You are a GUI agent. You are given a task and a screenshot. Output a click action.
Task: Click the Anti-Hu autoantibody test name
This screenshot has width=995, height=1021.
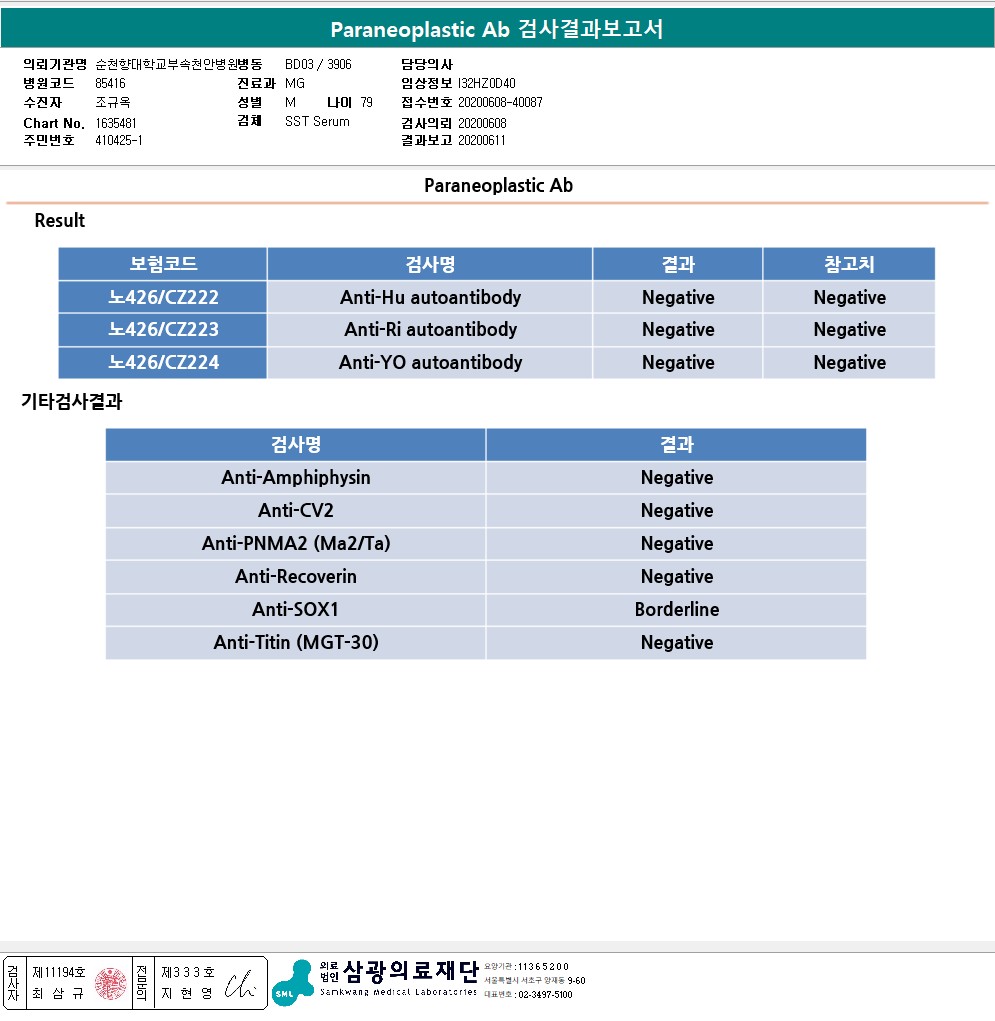(x=430, y=297)
